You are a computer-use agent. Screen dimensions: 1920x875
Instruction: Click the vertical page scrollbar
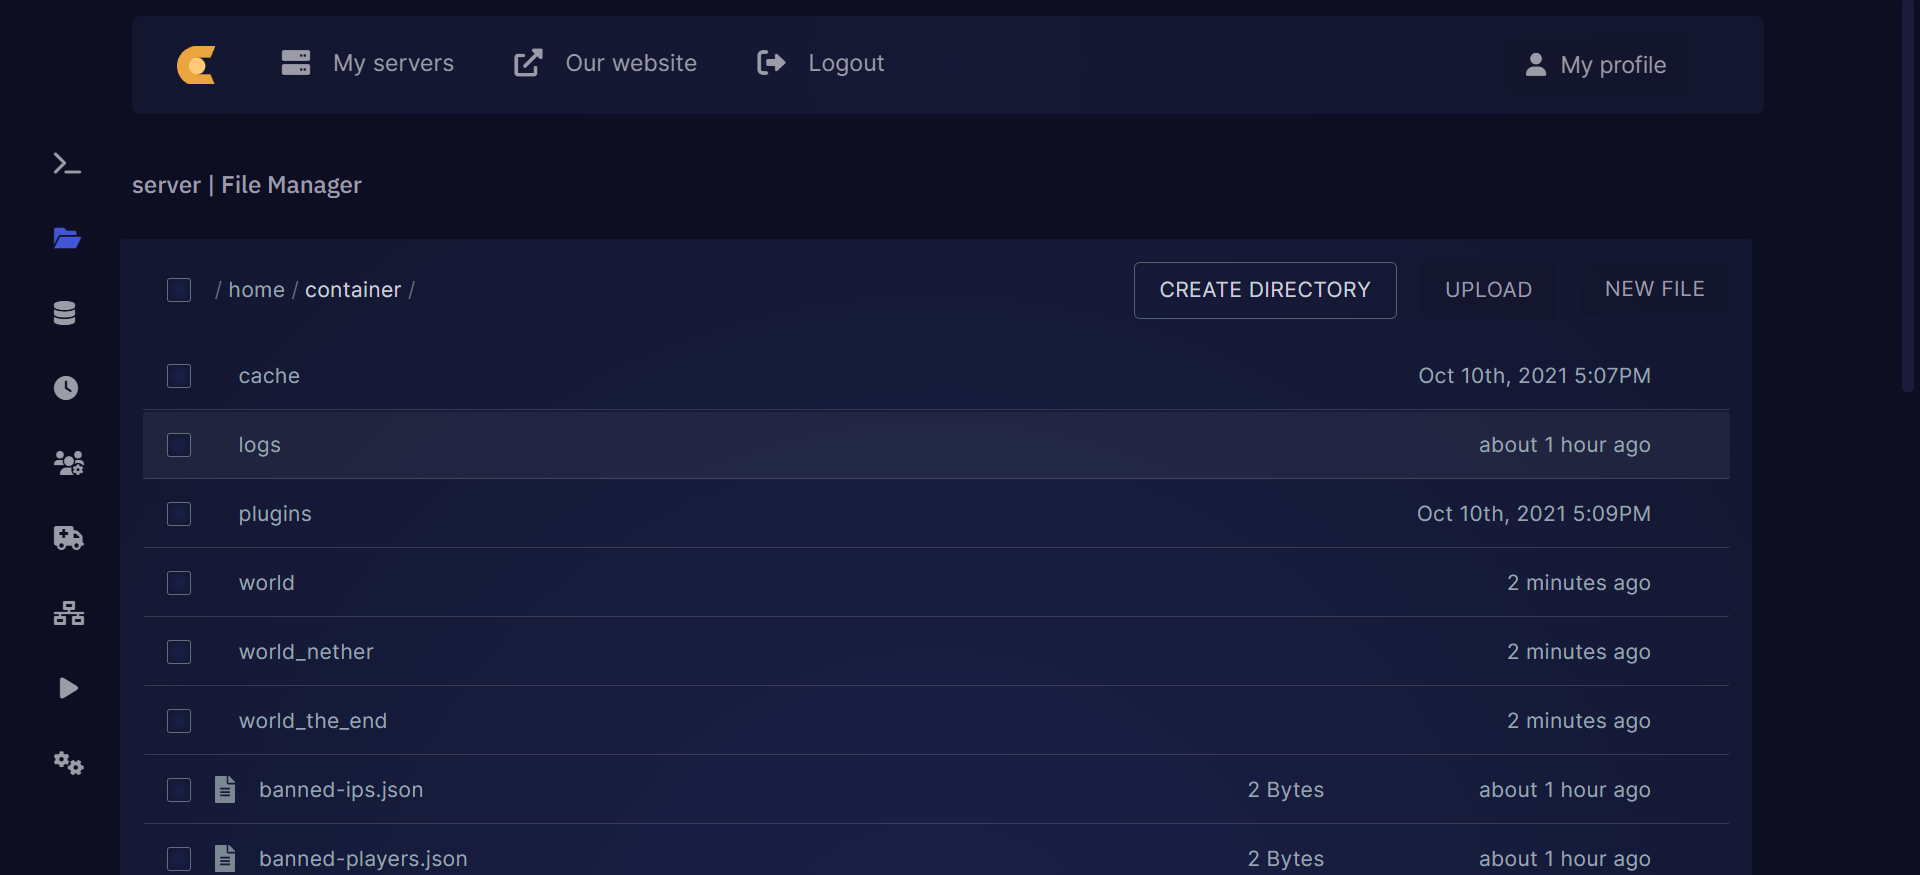(1908, 200)
